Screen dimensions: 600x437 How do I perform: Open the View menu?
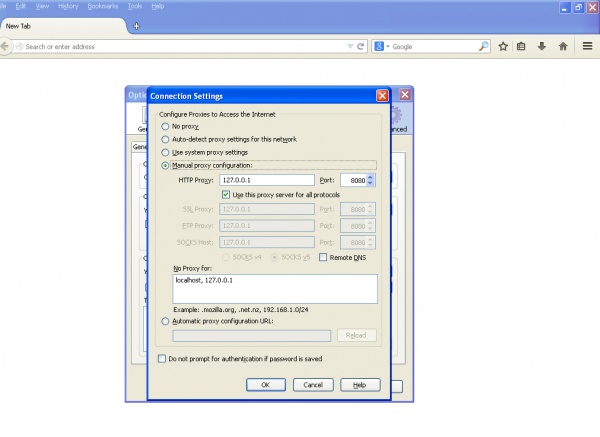tap(42, 6)
